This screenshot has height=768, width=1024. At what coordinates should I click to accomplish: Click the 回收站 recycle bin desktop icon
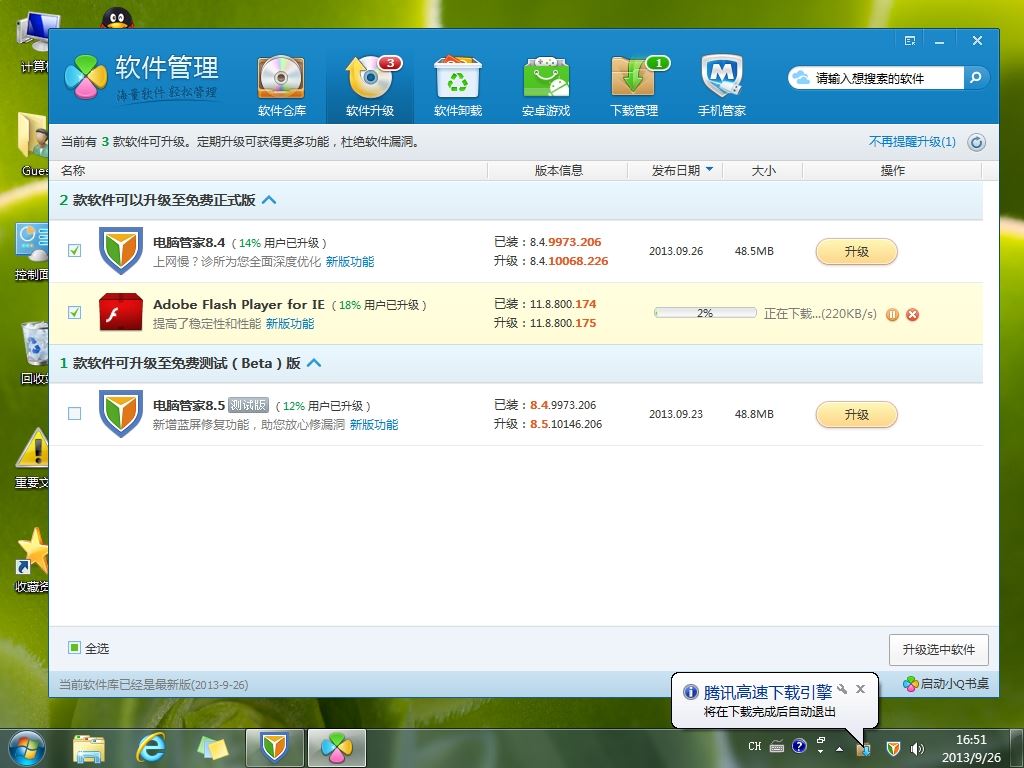[x=34, y=353]
